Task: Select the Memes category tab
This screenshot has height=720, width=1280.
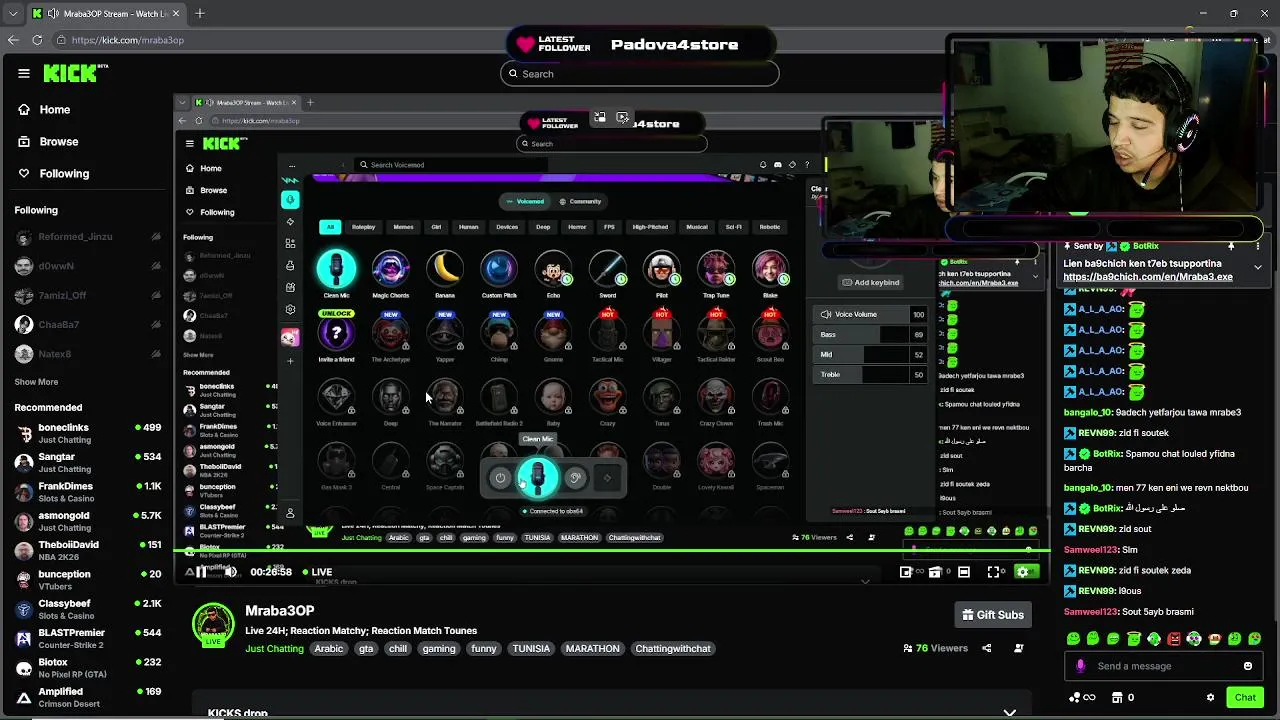Action: (x=403, y=227)
